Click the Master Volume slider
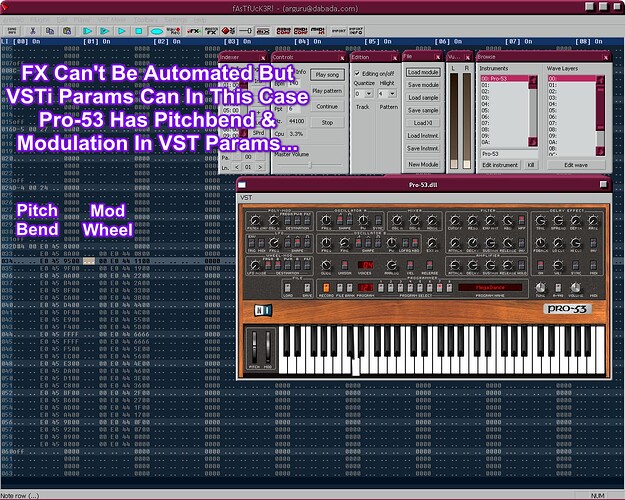 coord(310,164)
